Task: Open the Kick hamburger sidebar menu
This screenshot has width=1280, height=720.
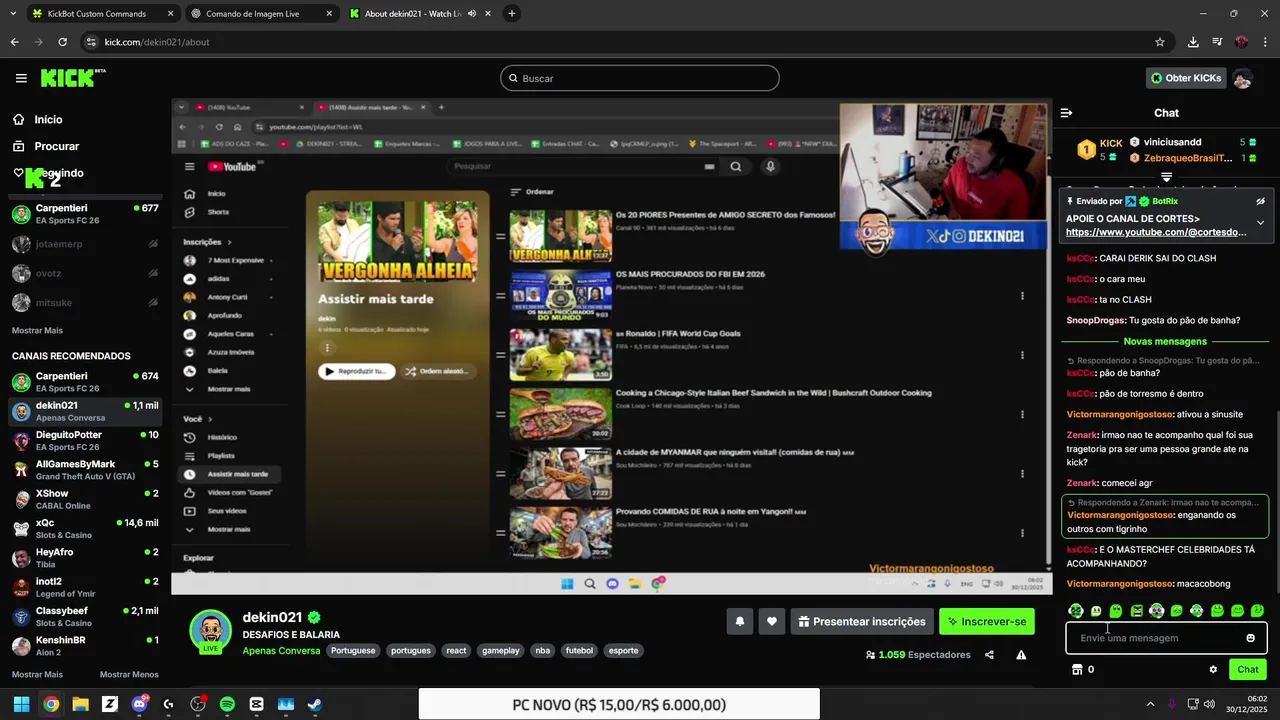Action: tap(21, 78)
